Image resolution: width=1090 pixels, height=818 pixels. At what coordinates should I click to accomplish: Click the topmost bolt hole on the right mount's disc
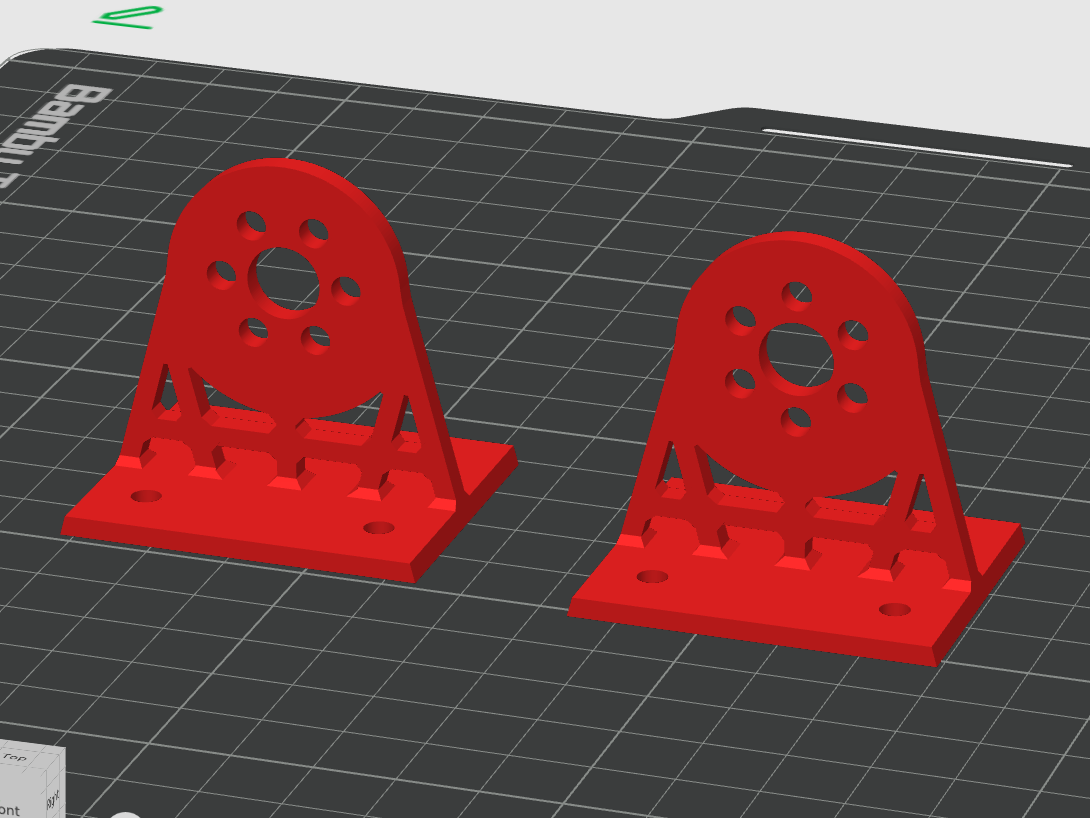(796, 293)
